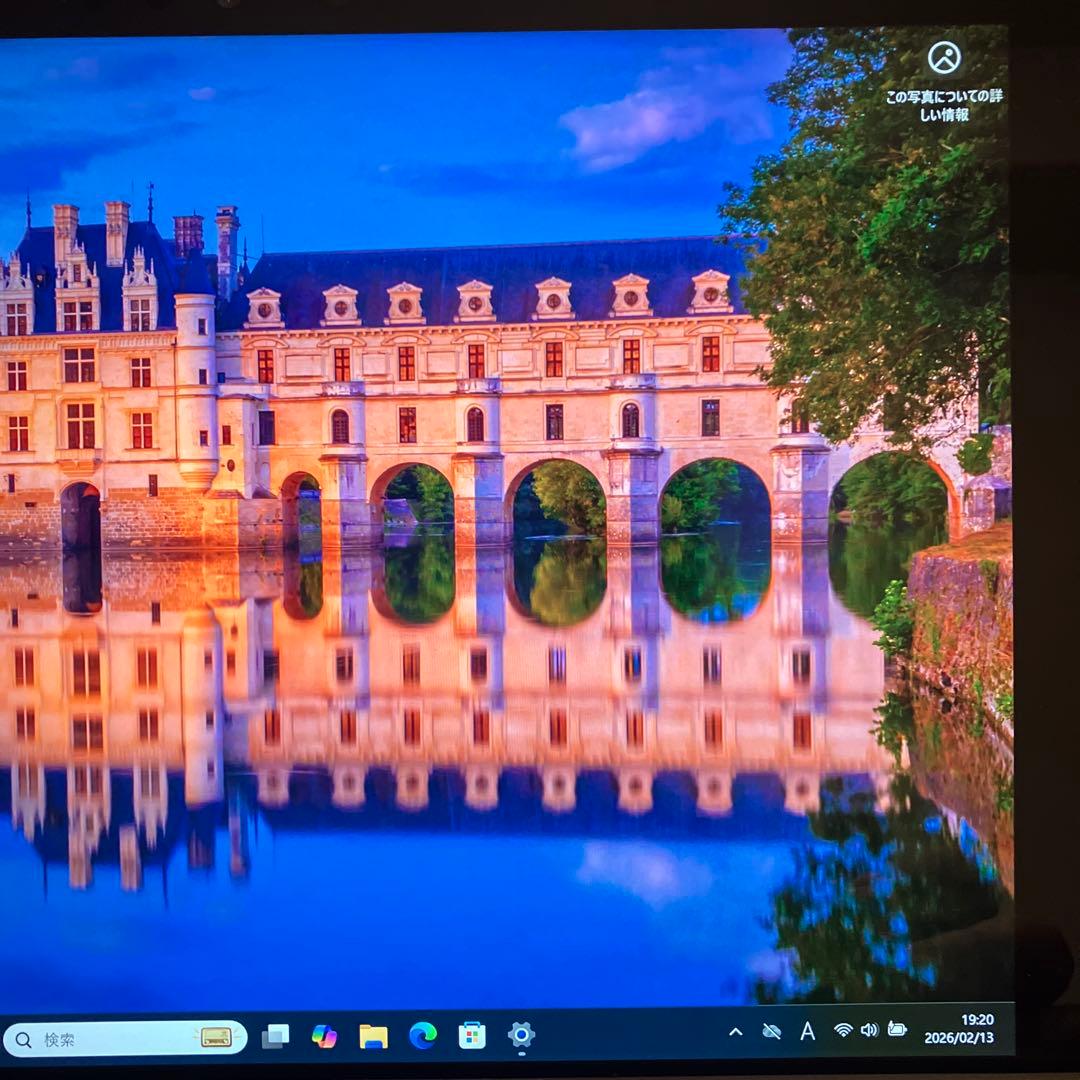Open the Microsoft Store app
Viewport: 1080px width, 1080px height.
point(470,1038)
